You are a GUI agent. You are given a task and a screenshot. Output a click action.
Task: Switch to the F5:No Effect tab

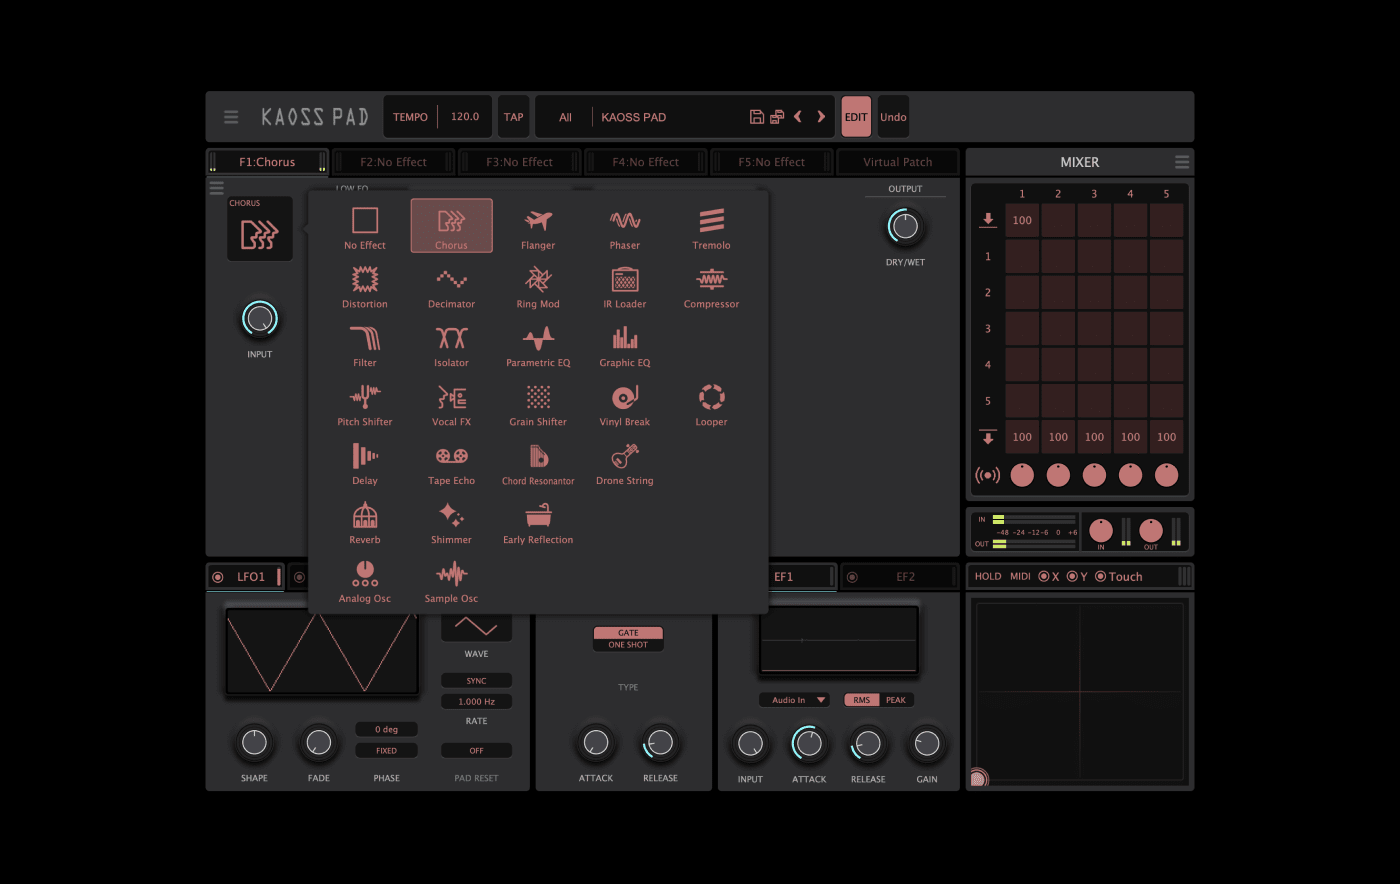click(x=771, y=162)
